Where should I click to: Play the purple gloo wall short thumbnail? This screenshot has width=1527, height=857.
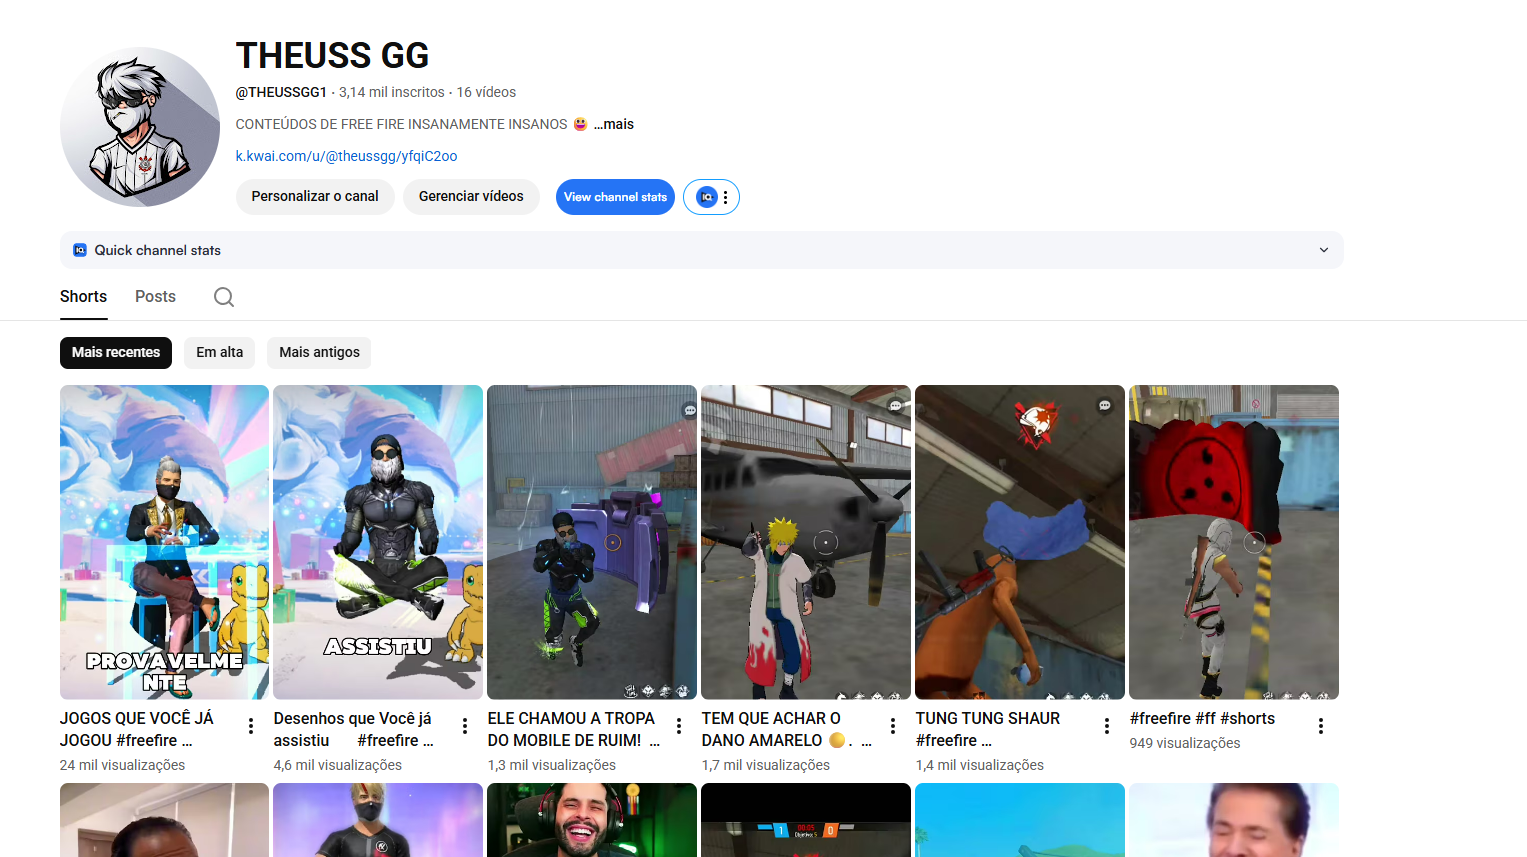(x=592, y=542)
